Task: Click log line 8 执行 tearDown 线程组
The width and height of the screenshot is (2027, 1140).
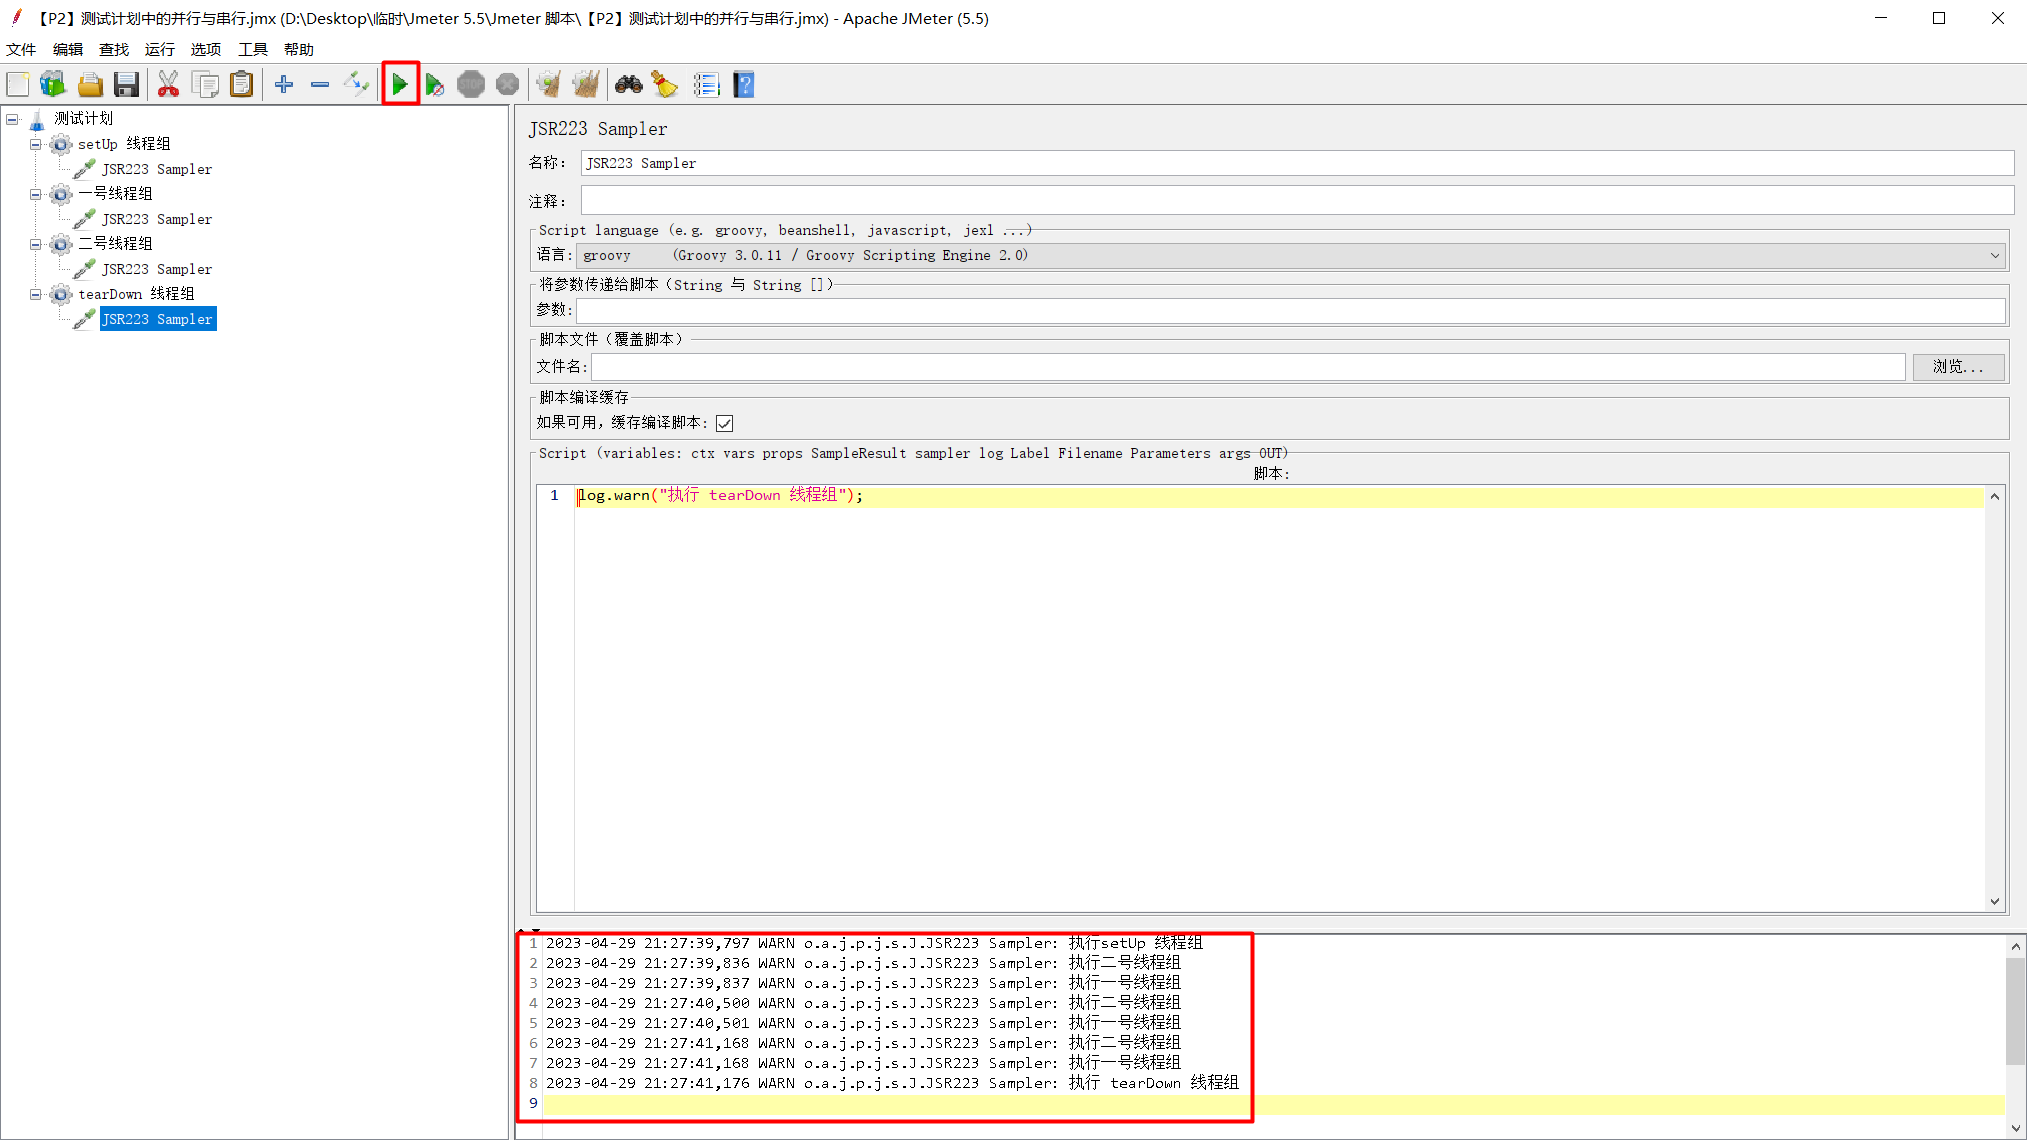Action: point(892,1083)
